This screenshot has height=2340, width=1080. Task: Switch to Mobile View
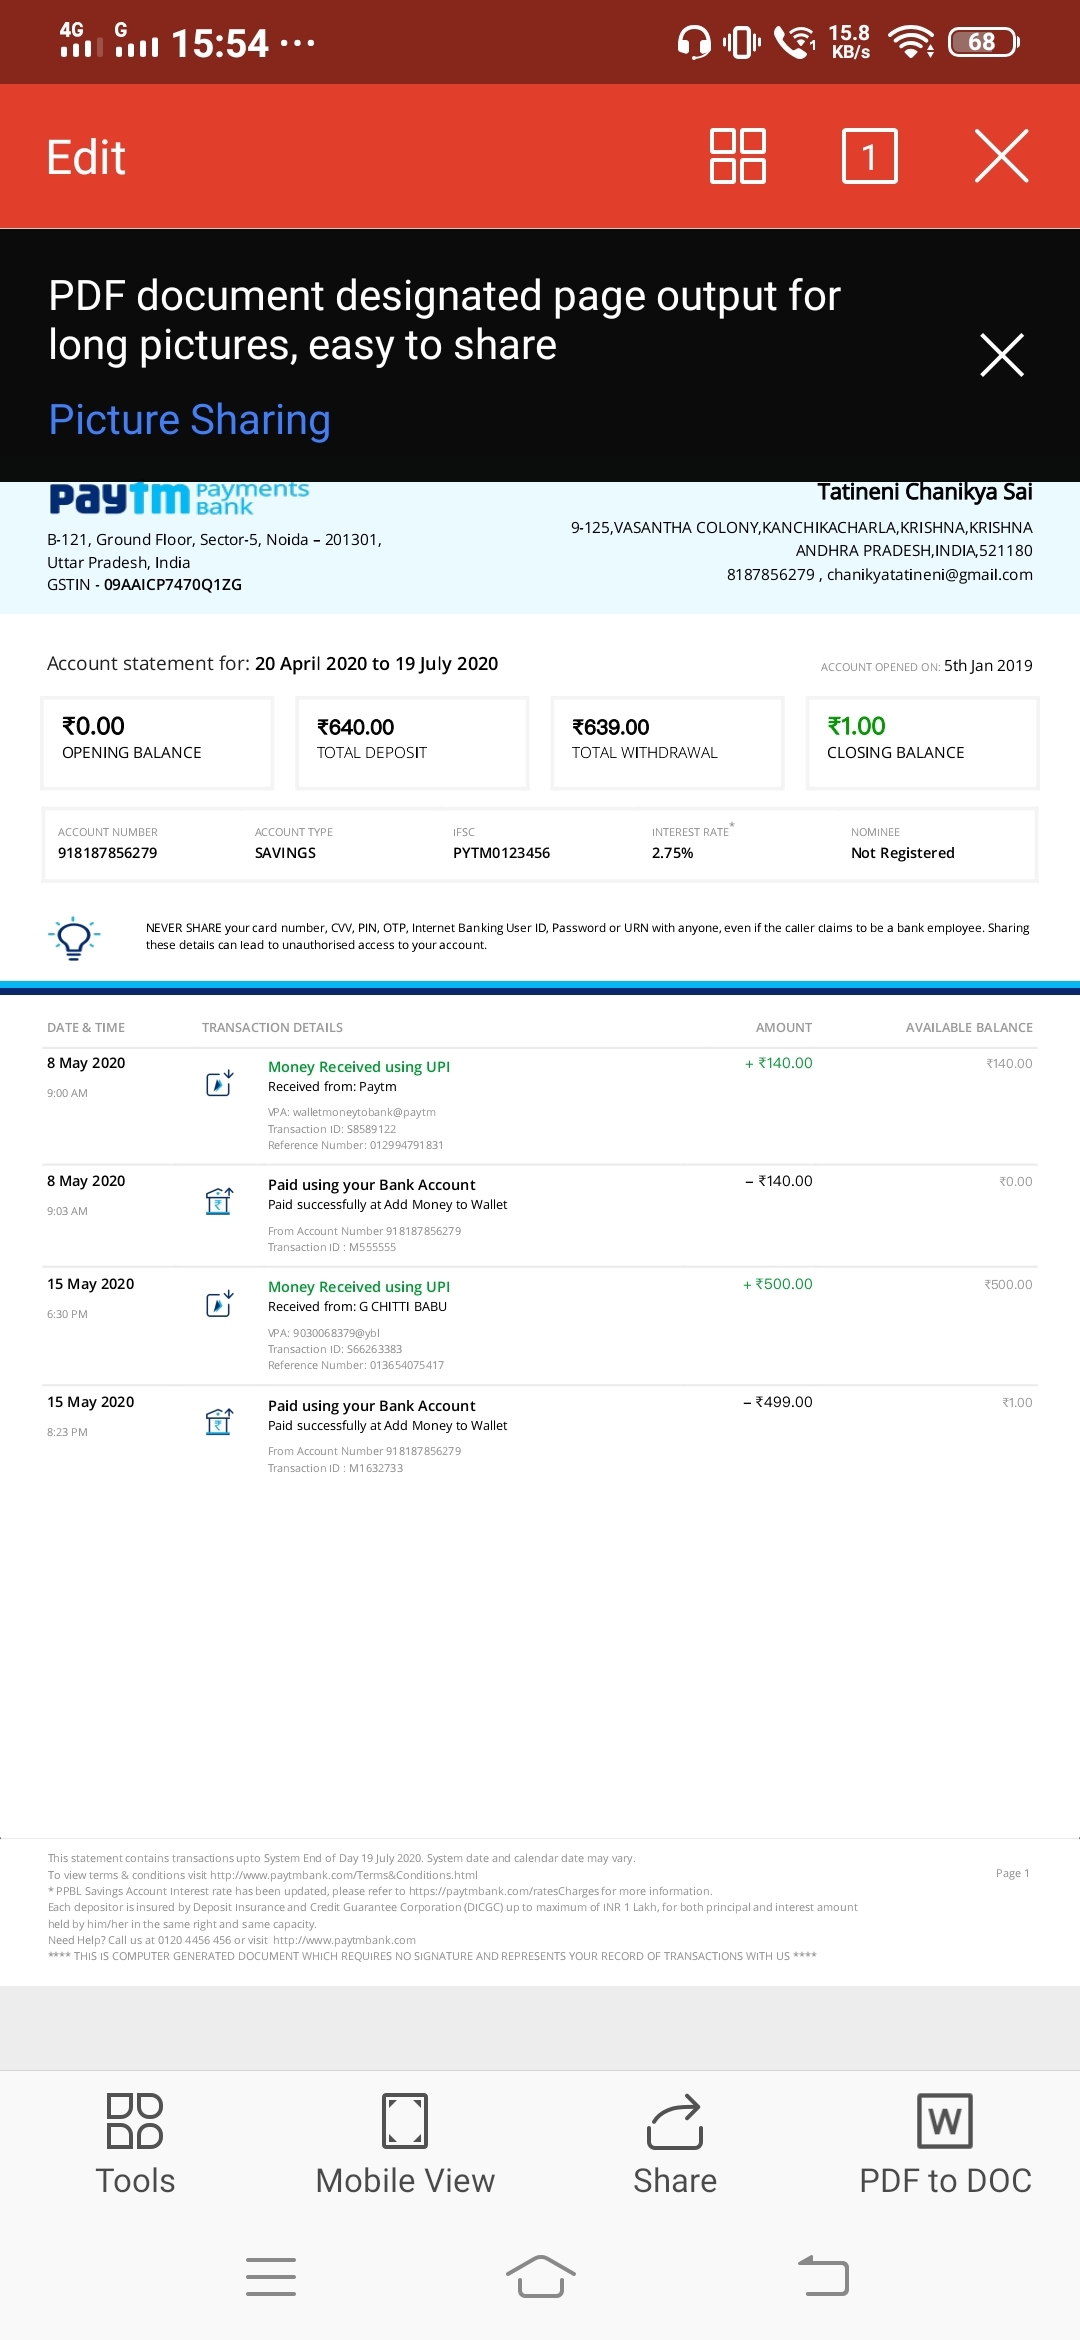(x=405, y=2145)
